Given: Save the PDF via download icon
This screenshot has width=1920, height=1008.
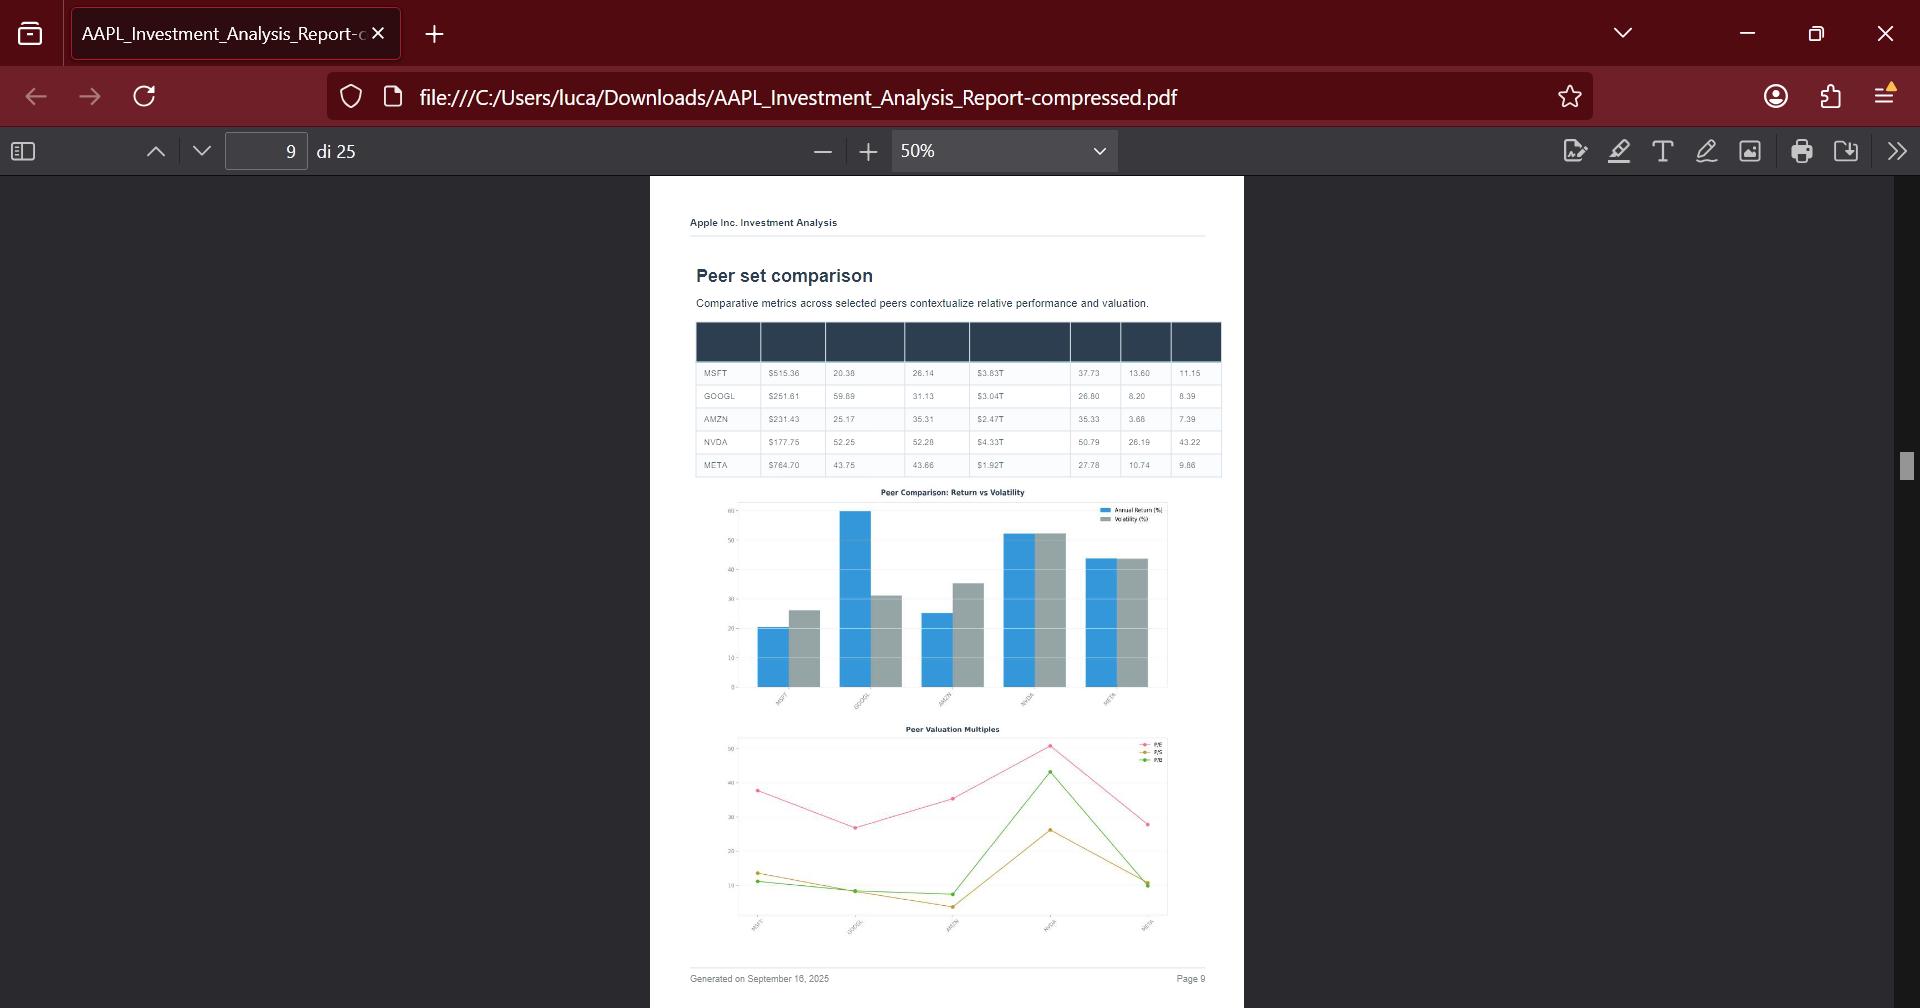Looking at the screenshot, I should point(1846,151).
